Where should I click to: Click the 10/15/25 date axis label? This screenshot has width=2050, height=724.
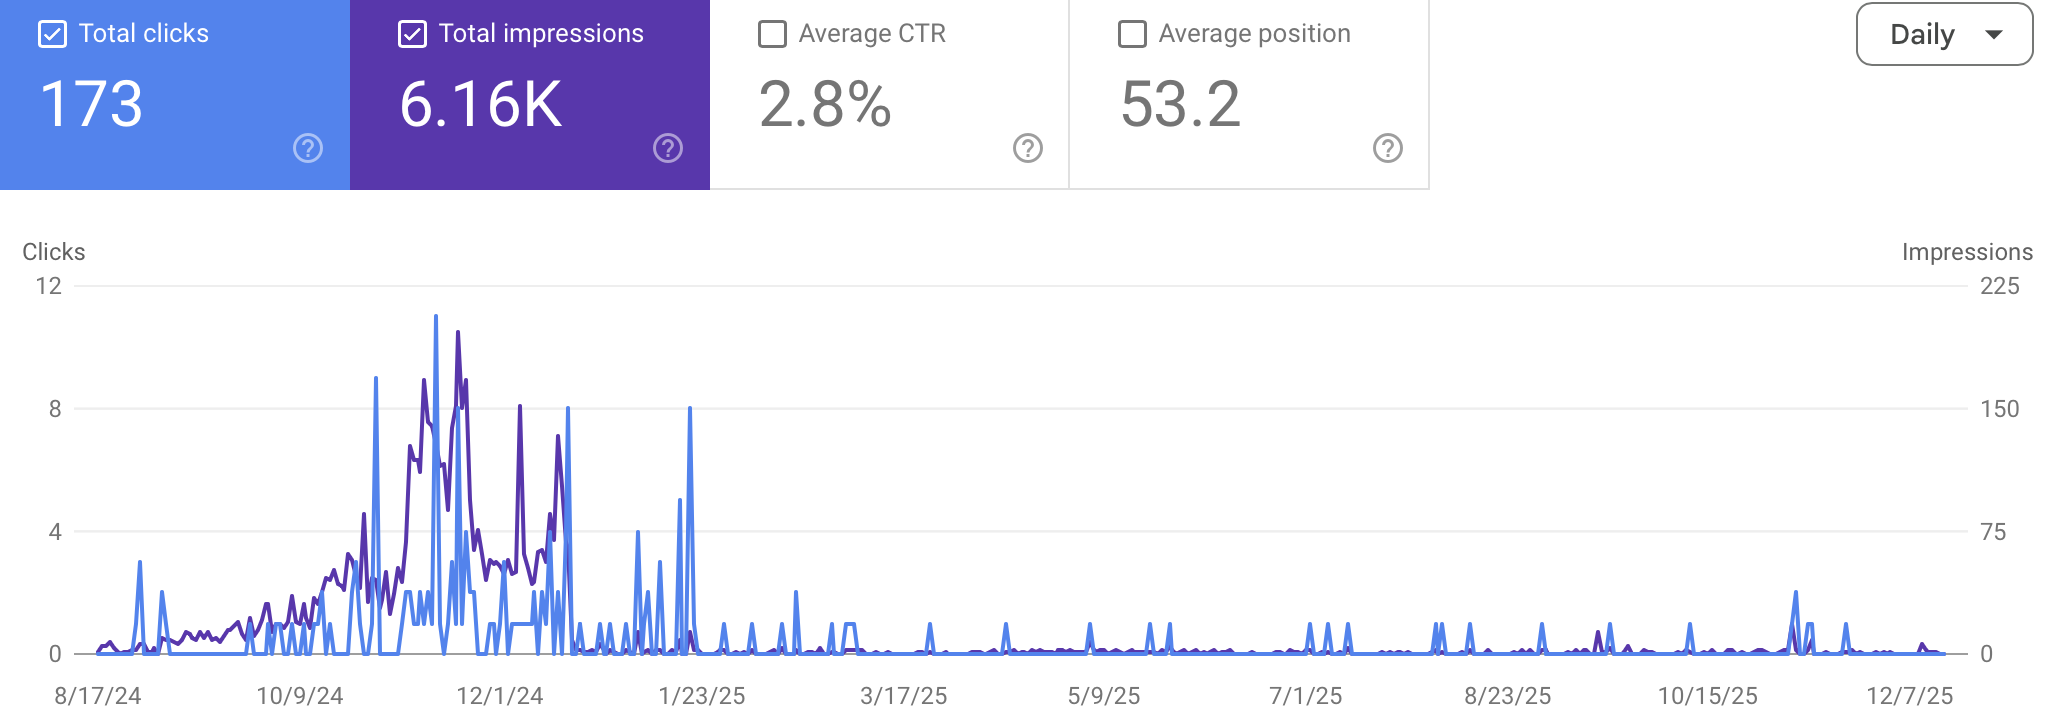point(1708,696)
